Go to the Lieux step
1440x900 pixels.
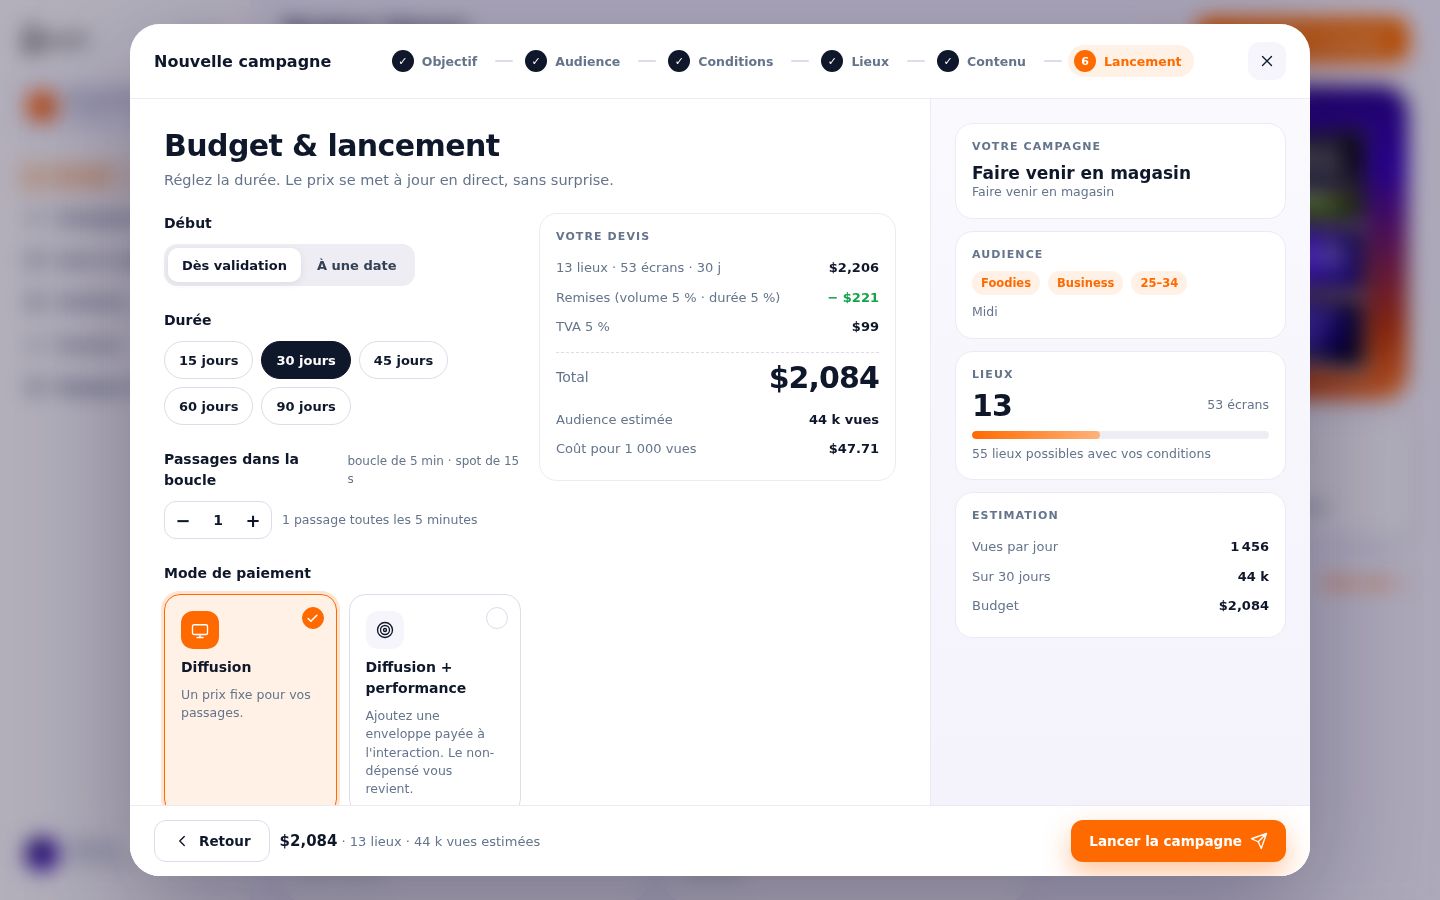coord(855,61)
